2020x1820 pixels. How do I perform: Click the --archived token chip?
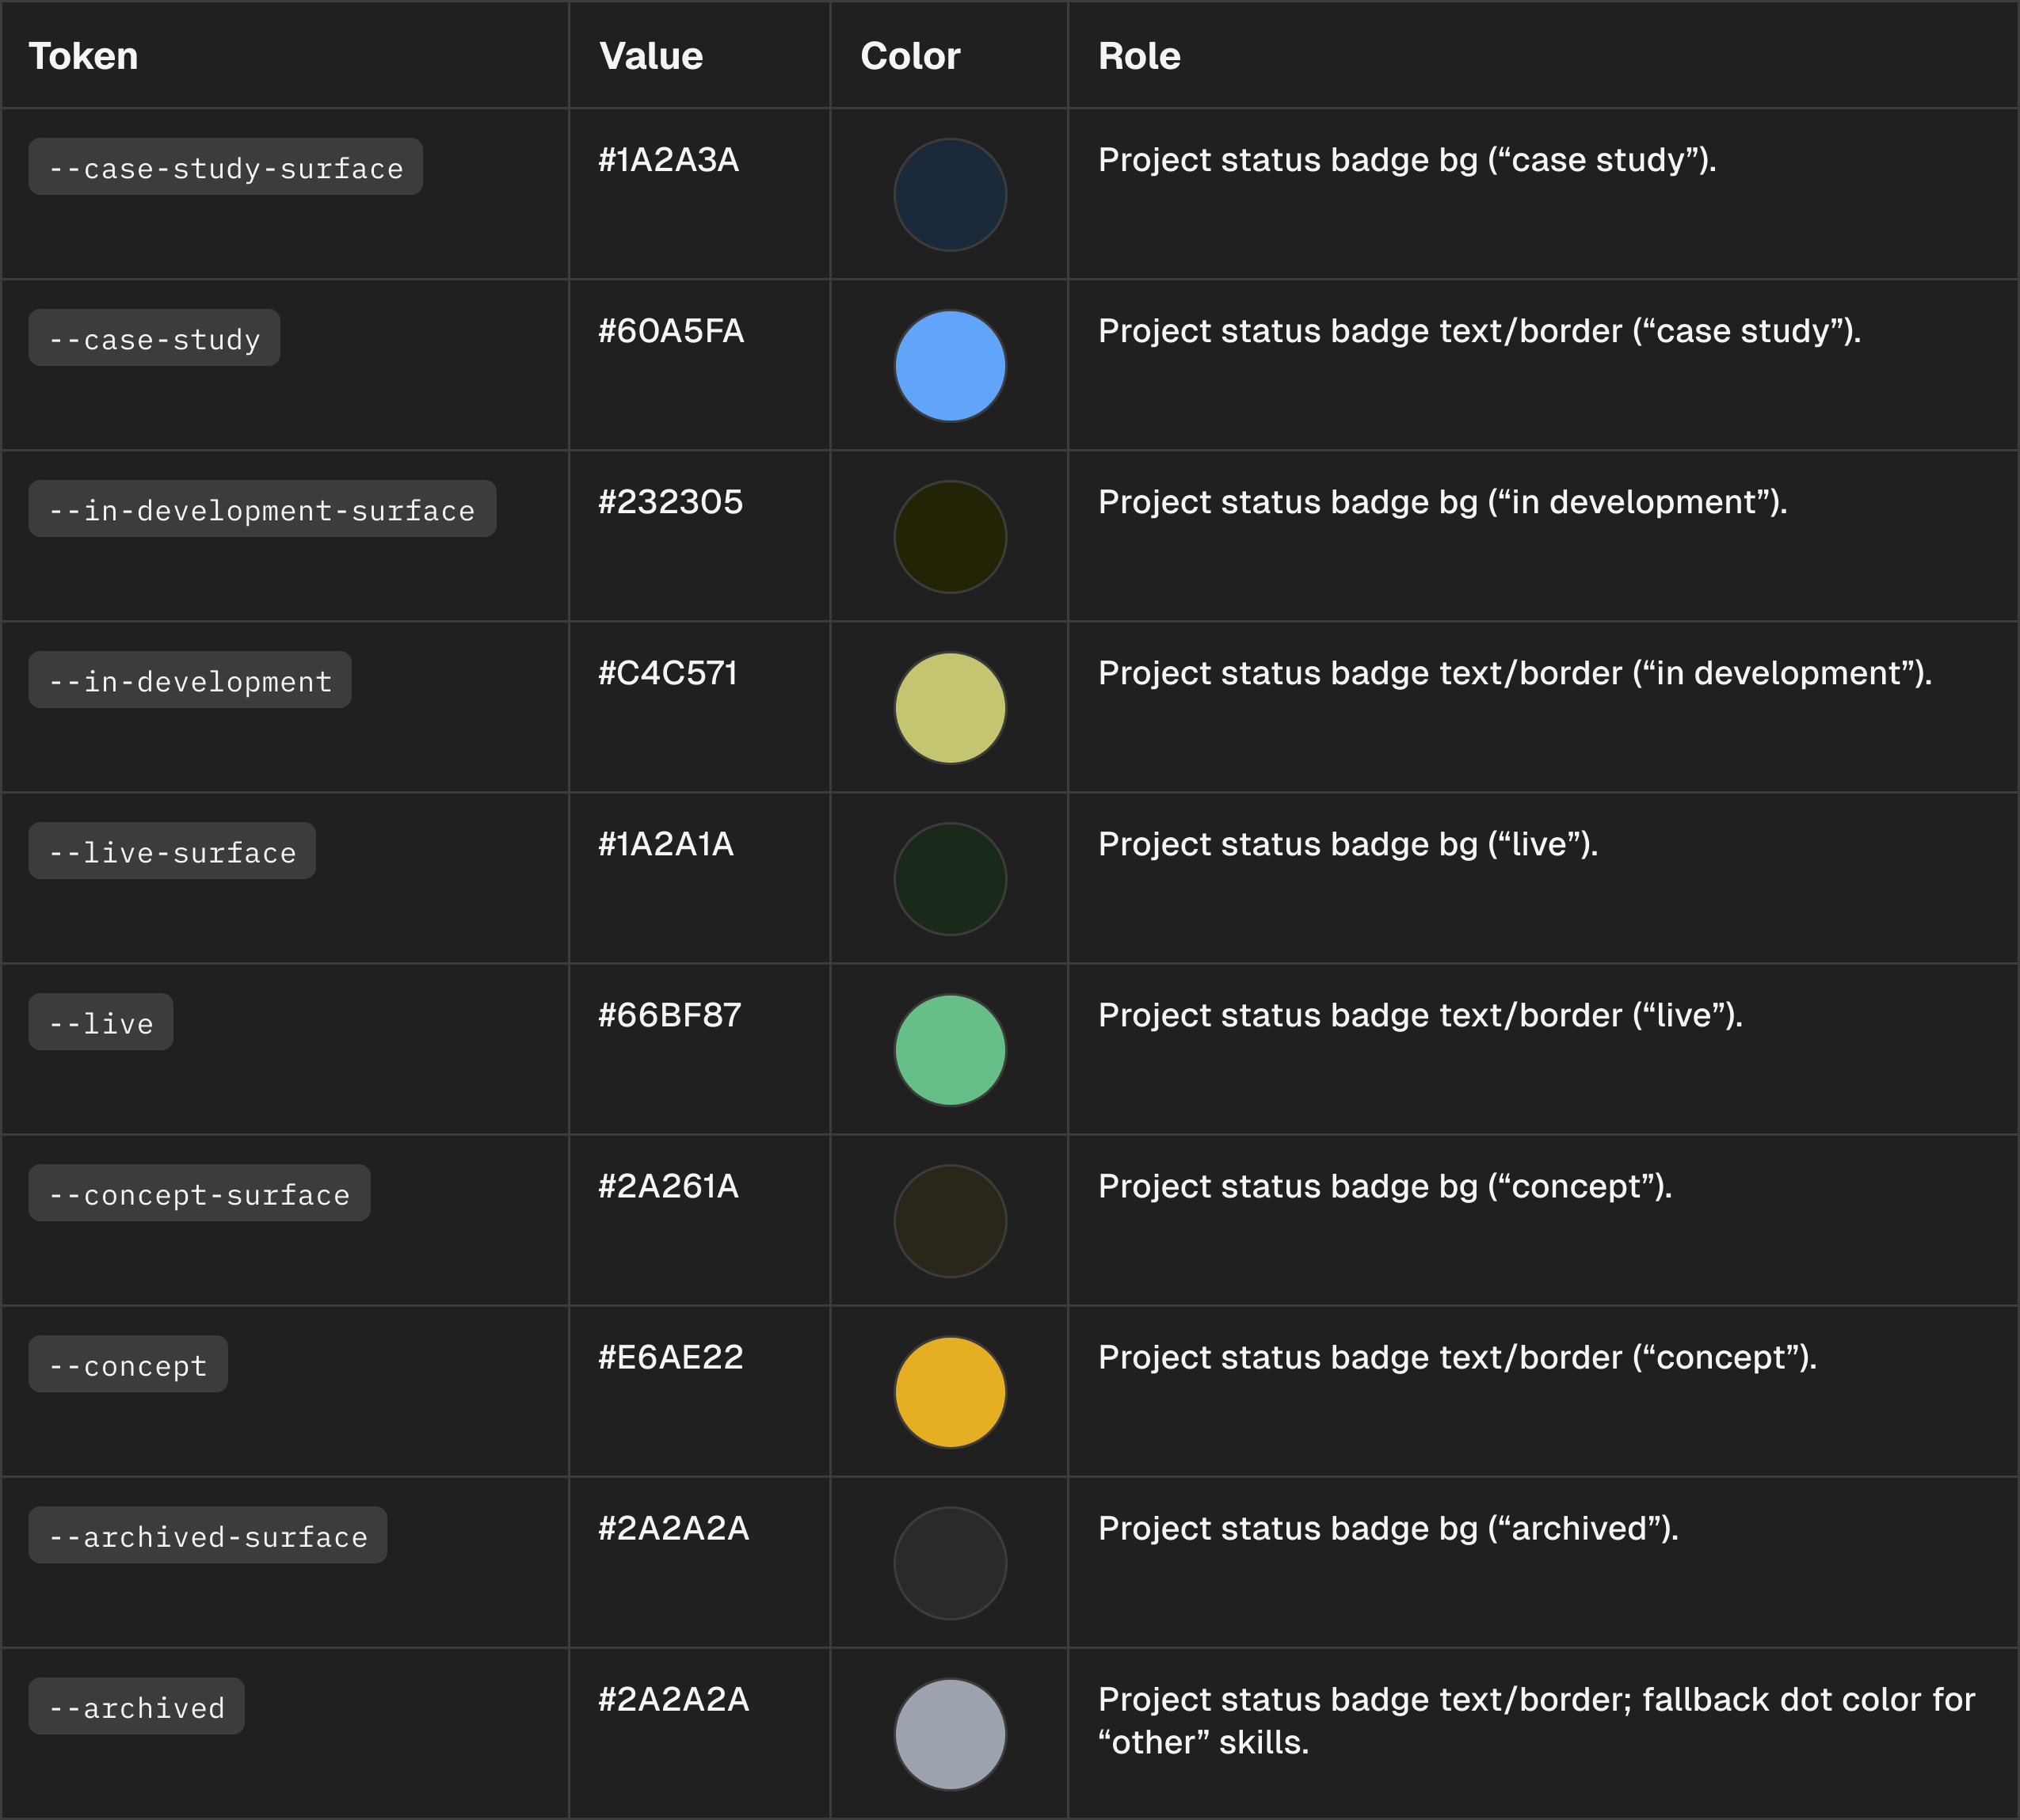[136, 1706]
